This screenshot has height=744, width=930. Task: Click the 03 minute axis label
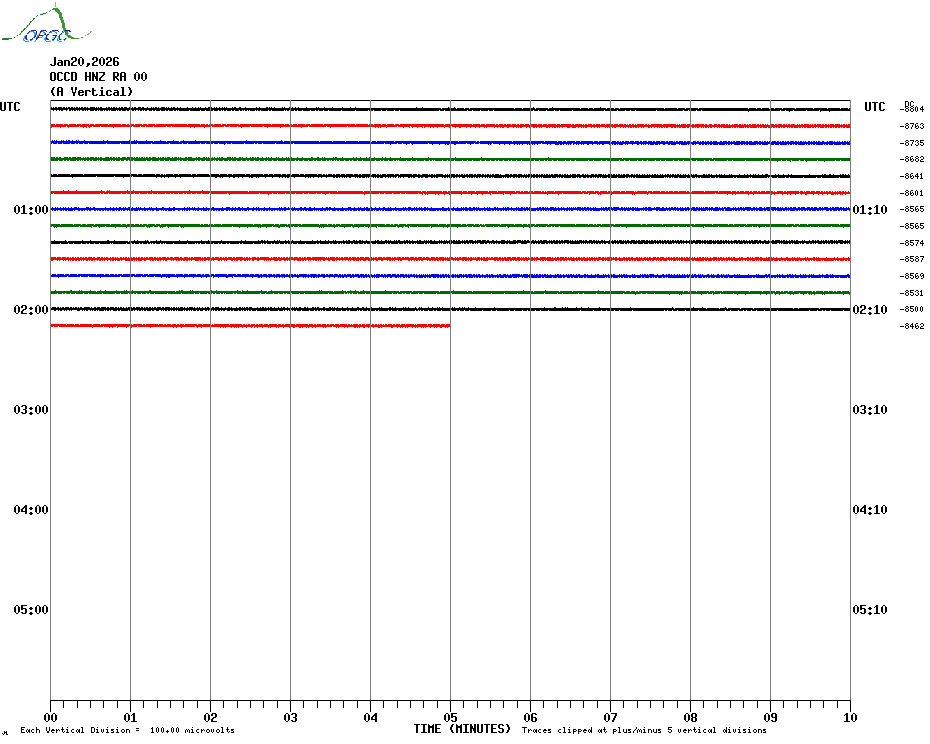click(291, 718)
